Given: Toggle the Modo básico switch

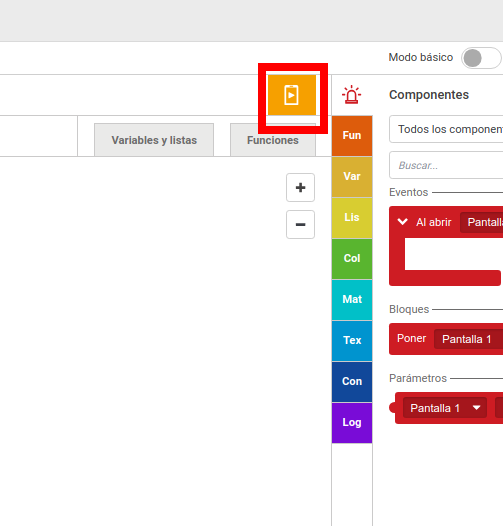Looking at the screenshot, I should tap(481, 58).
